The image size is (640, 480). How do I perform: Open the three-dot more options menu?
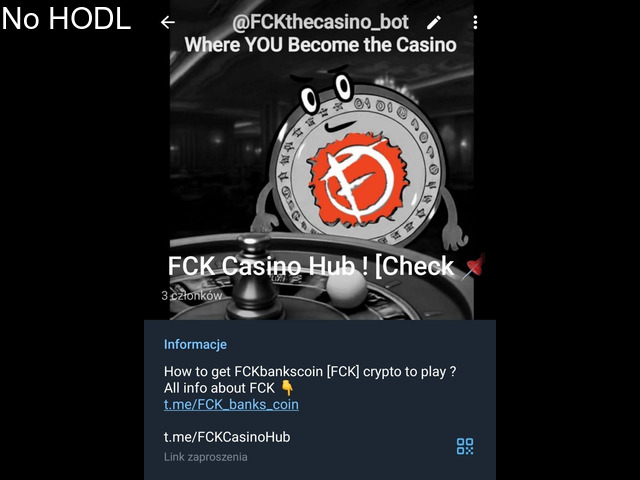pyautogui.click(x=475, y=22)
